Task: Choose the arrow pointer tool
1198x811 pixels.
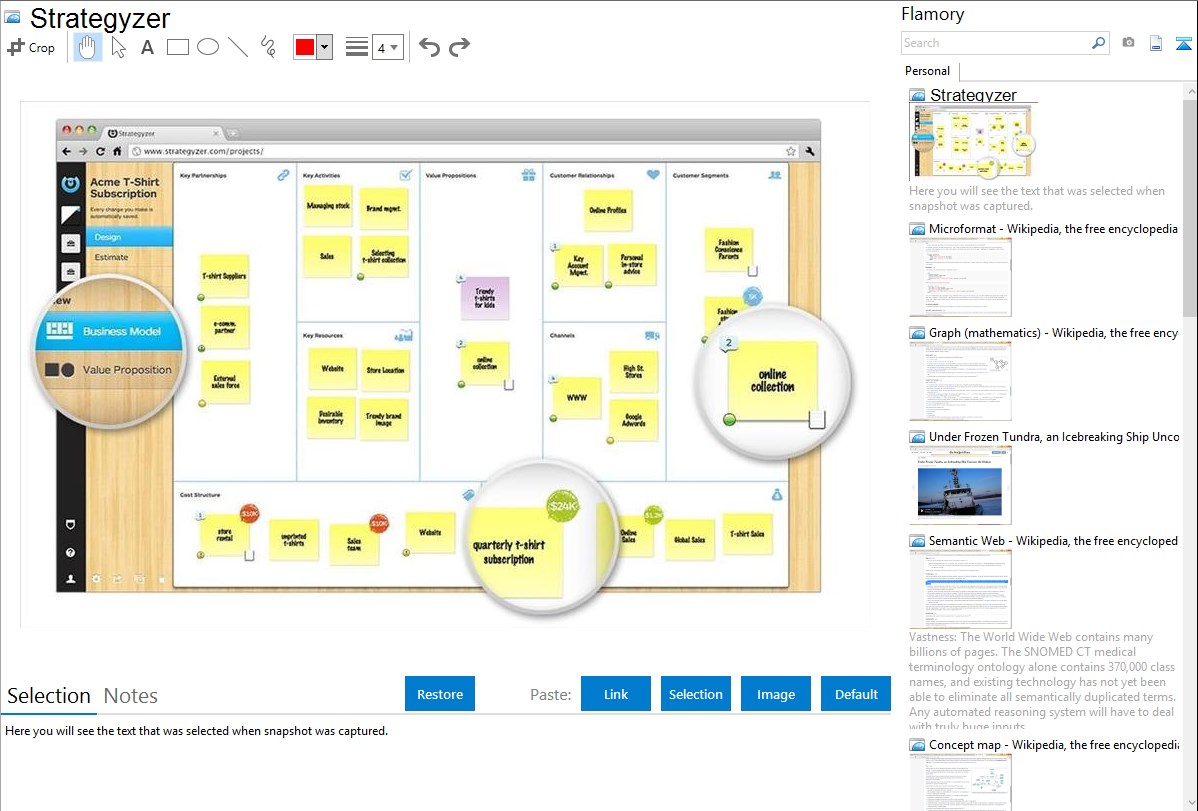Action: 118,47
